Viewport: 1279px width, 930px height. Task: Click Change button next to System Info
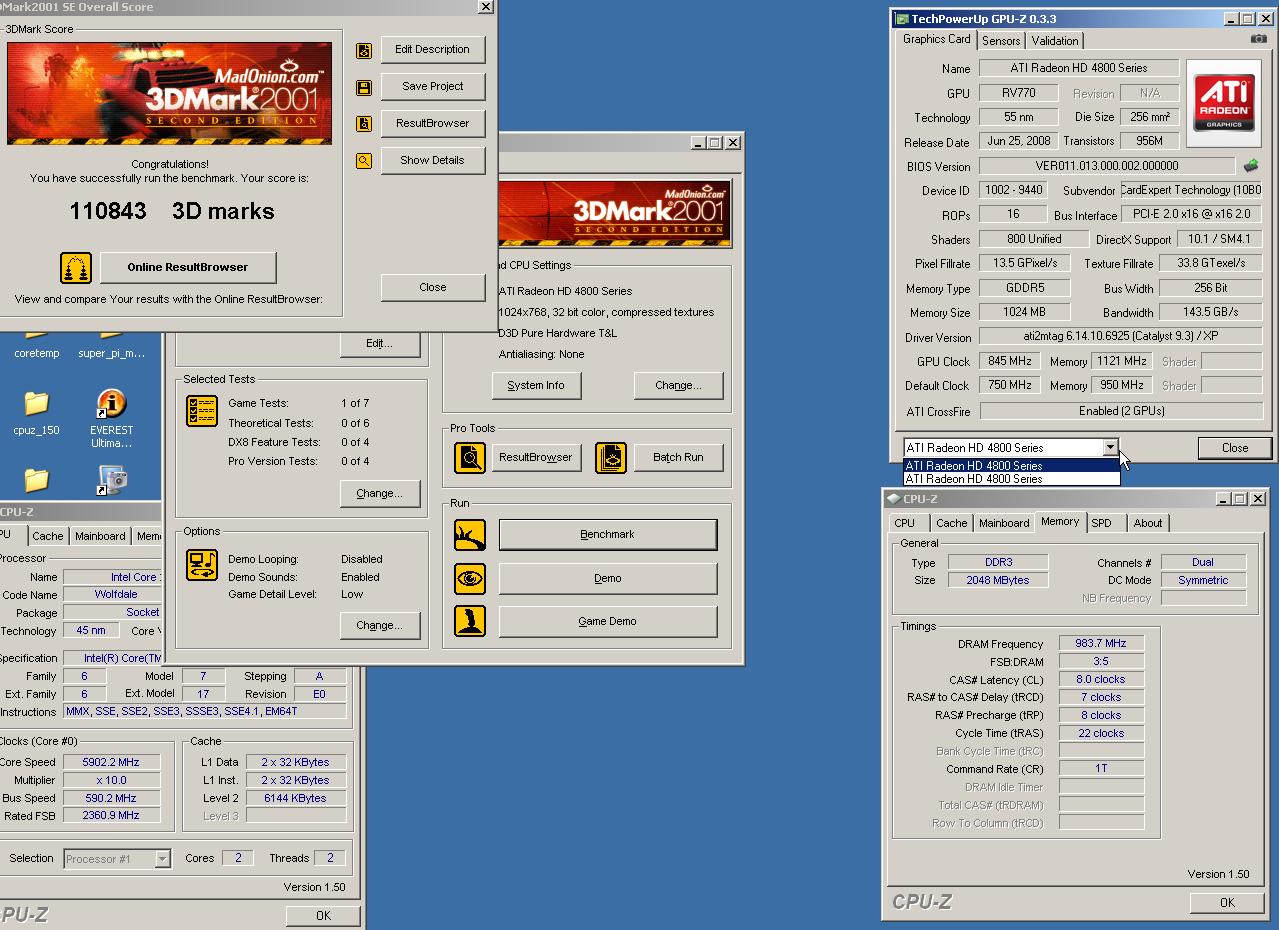pyautogui.click(x=678, y=386)
